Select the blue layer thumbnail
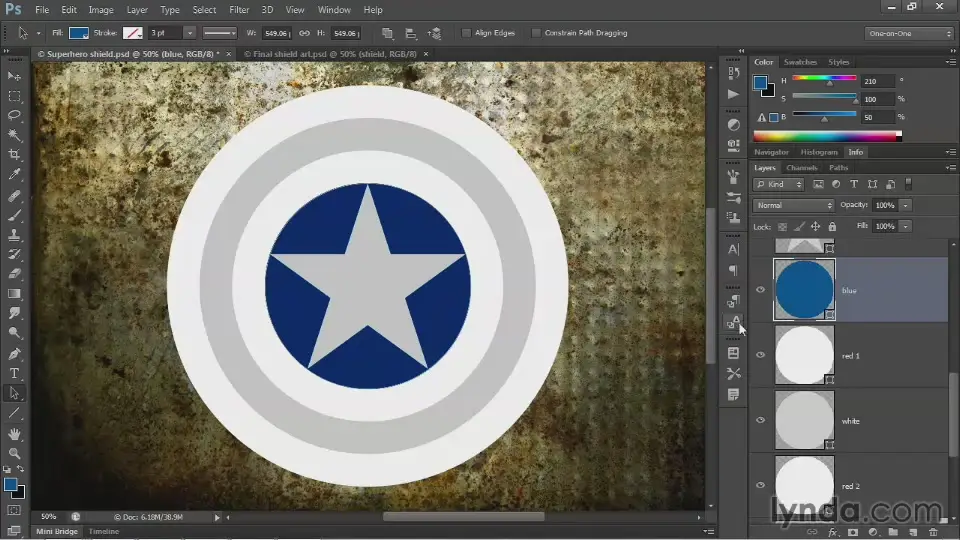 pos(804,290)
